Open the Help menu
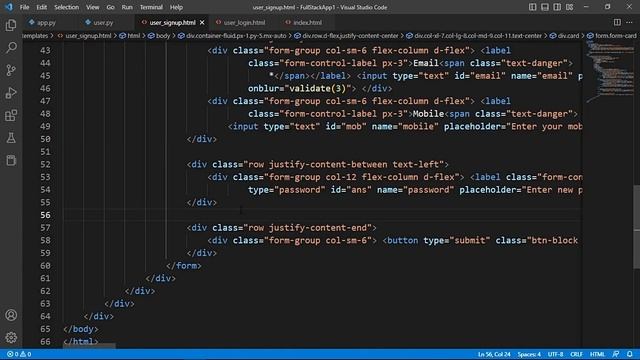 176,7
